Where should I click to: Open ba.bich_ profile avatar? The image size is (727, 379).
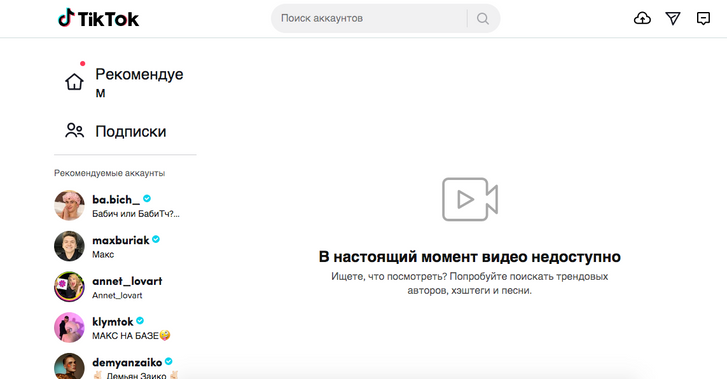click(69, 205)
